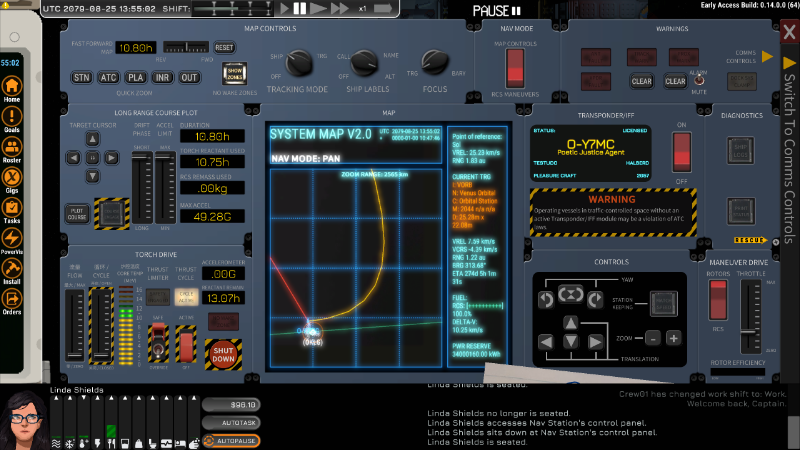
Task: Rotate ship clockwise yaw icon
Action: [595, 300]
